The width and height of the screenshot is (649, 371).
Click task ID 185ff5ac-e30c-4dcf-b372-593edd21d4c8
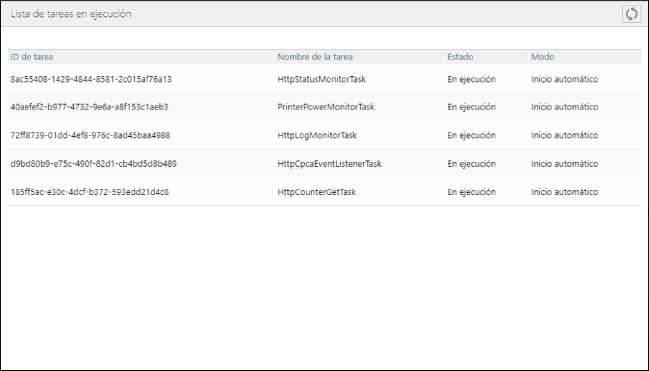coord(89,192)
